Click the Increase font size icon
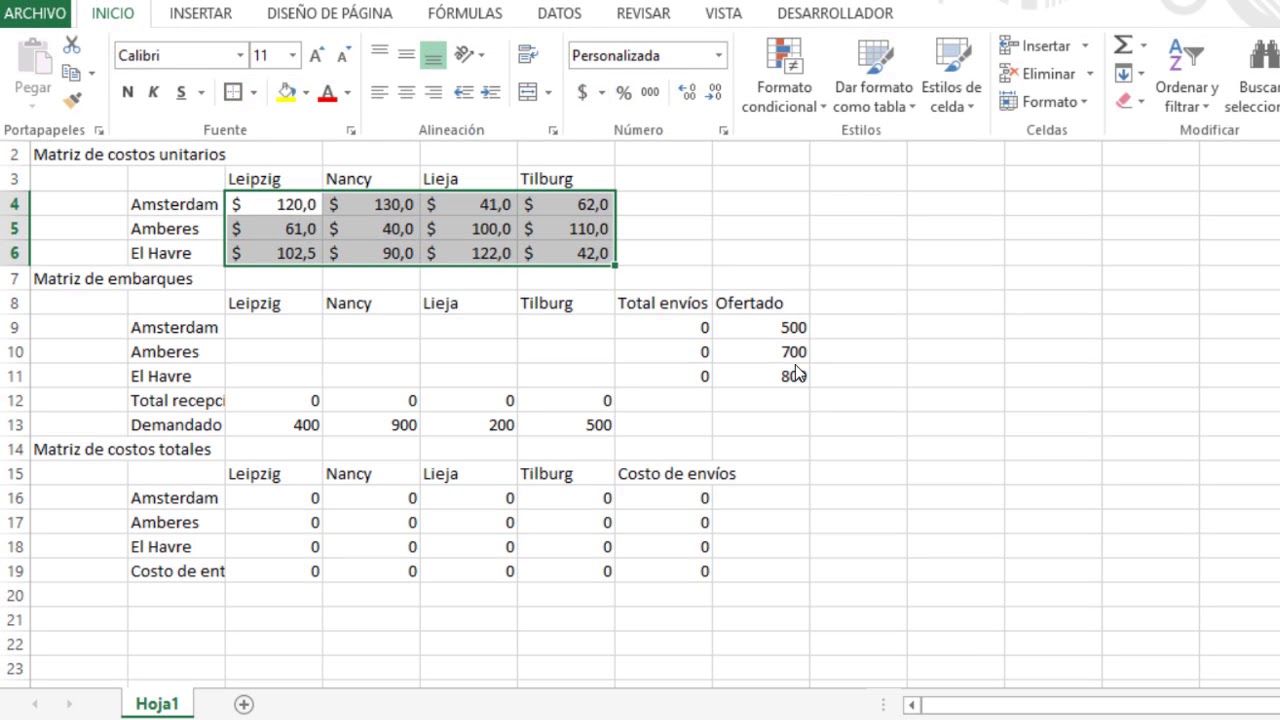The height and width of the screenshot is (720, 1280). tap(316, 56)
